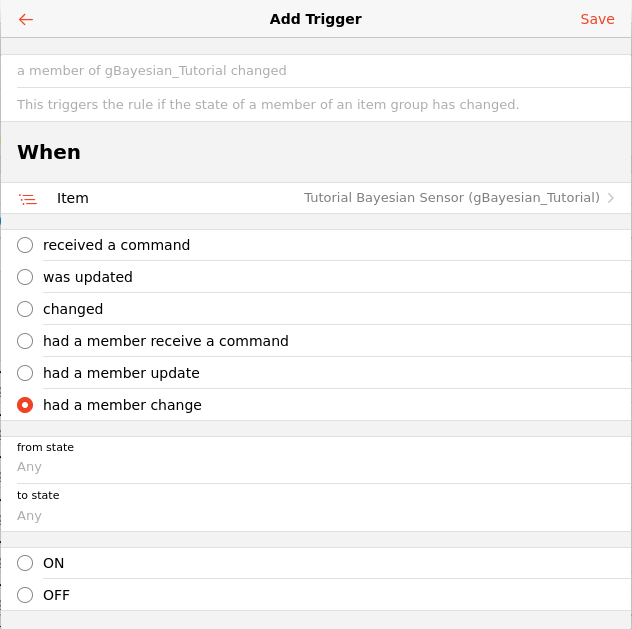Open Tutorial Bayesian Sensor item selection
Image resolution: width=632 pixels, height=629 pixels.
[x=451, y=198]
